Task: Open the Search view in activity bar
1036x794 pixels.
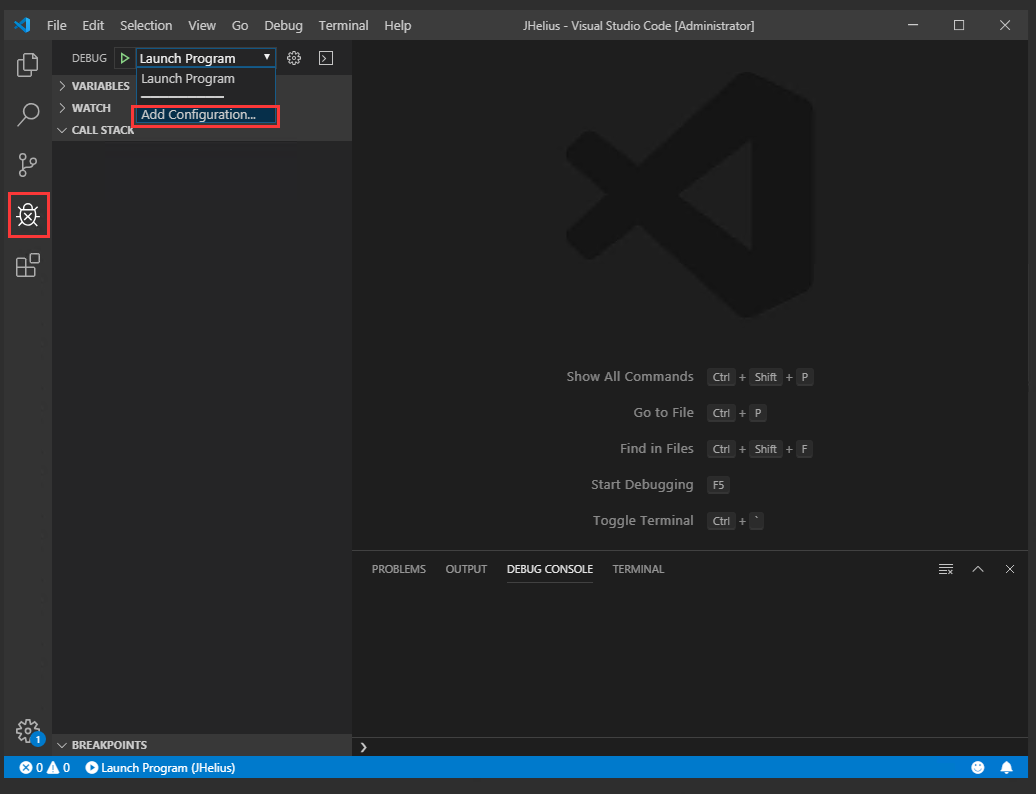Action: (x=28, y=114)
